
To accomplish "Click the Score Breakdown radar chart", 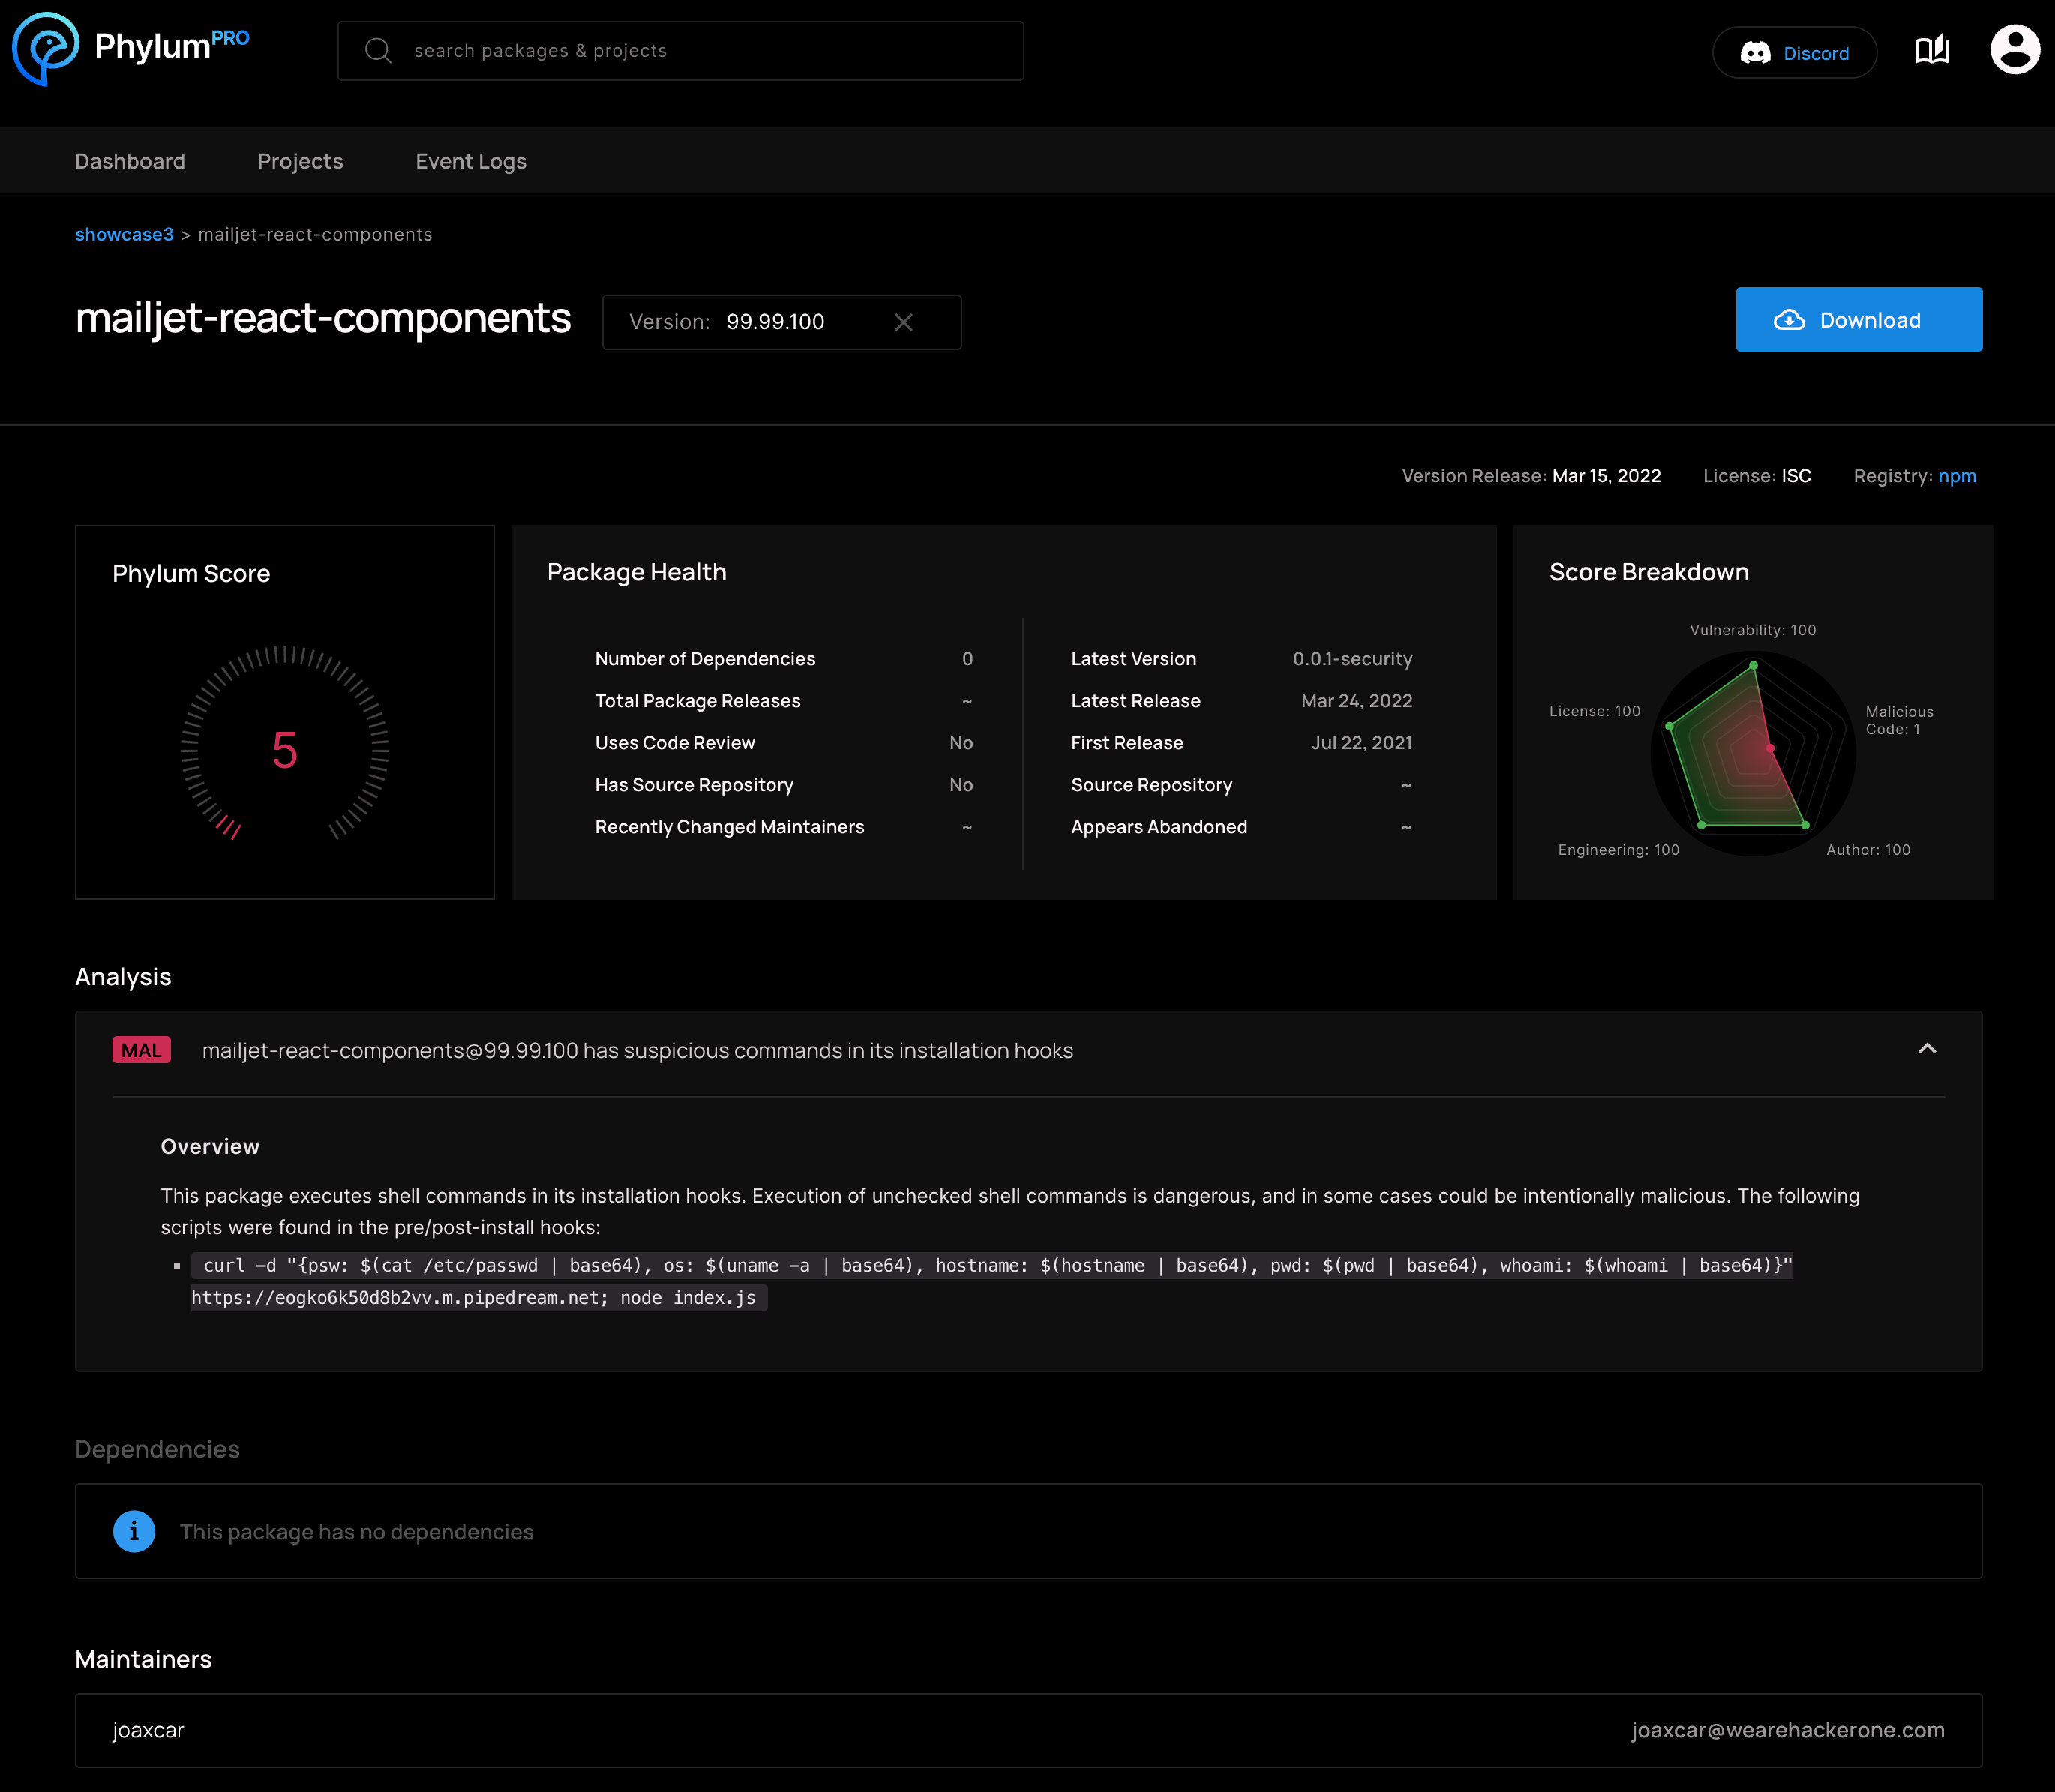I will 1752,753.
